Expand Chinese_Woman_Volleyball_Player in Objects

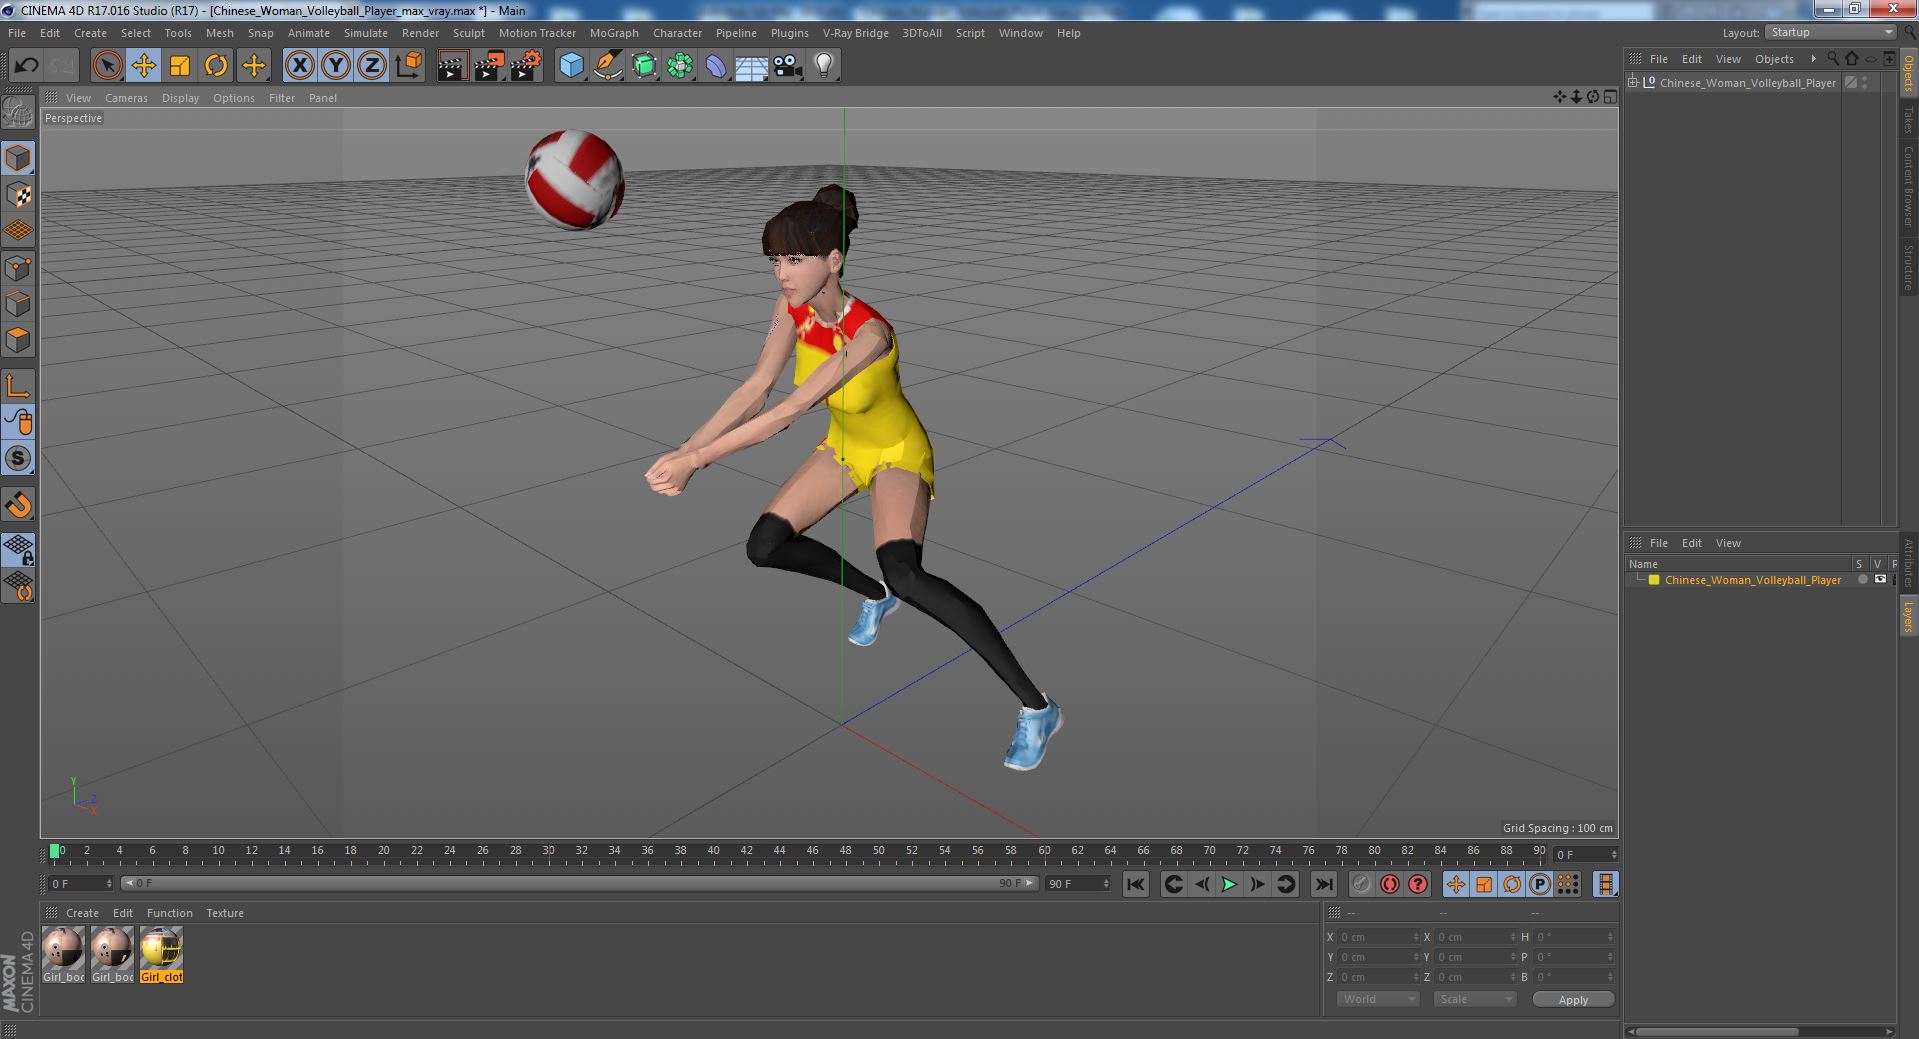pyautogui.click(x=1633, y=83)
